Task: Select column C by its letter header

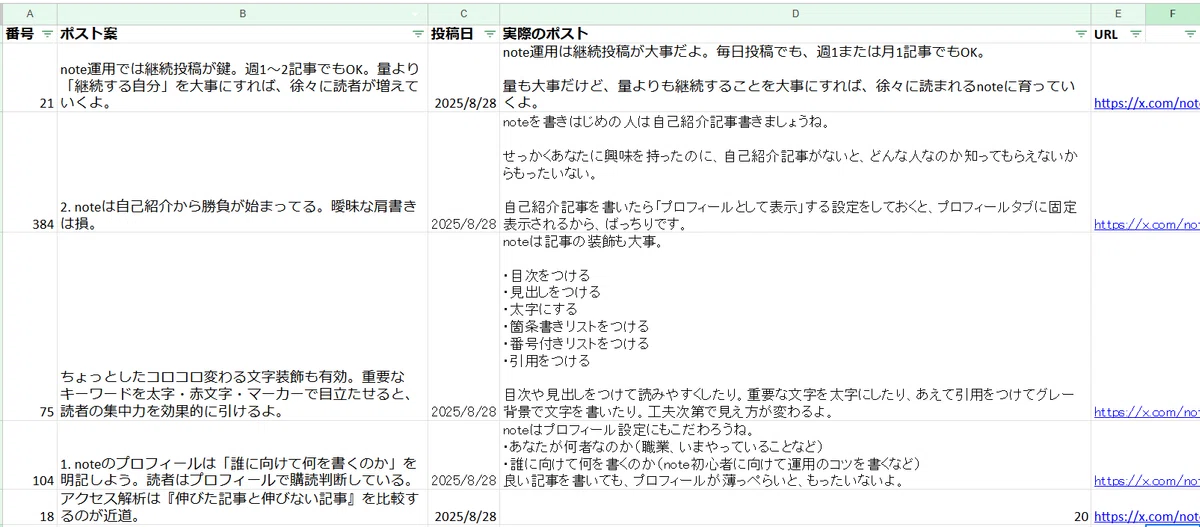Action: (464, 13)
